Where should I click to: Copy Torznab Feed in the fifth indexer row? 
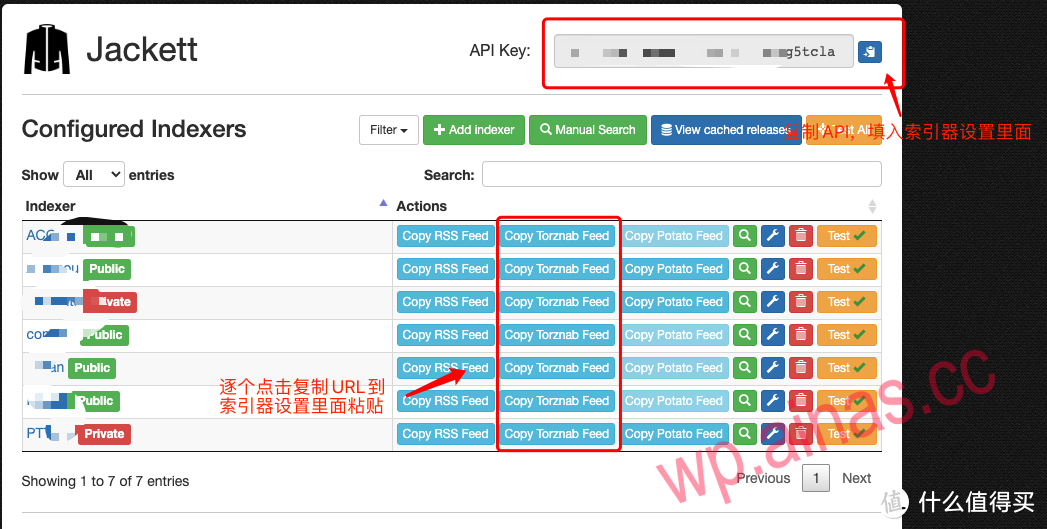[557, 367]
